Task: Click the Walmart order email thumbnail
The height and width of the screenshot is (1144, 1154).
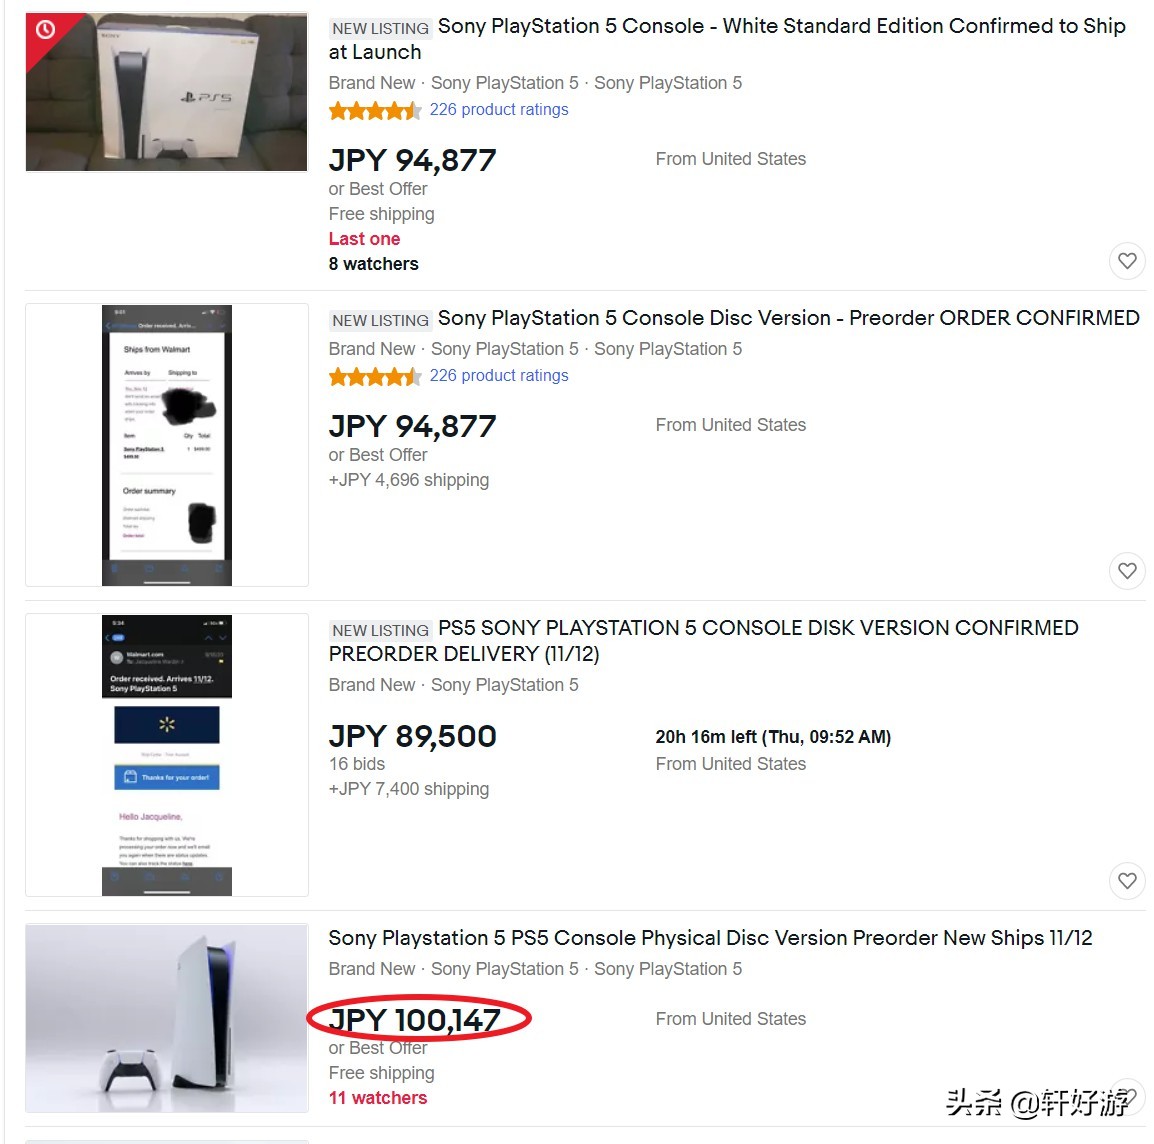Action: click(167, 755)
